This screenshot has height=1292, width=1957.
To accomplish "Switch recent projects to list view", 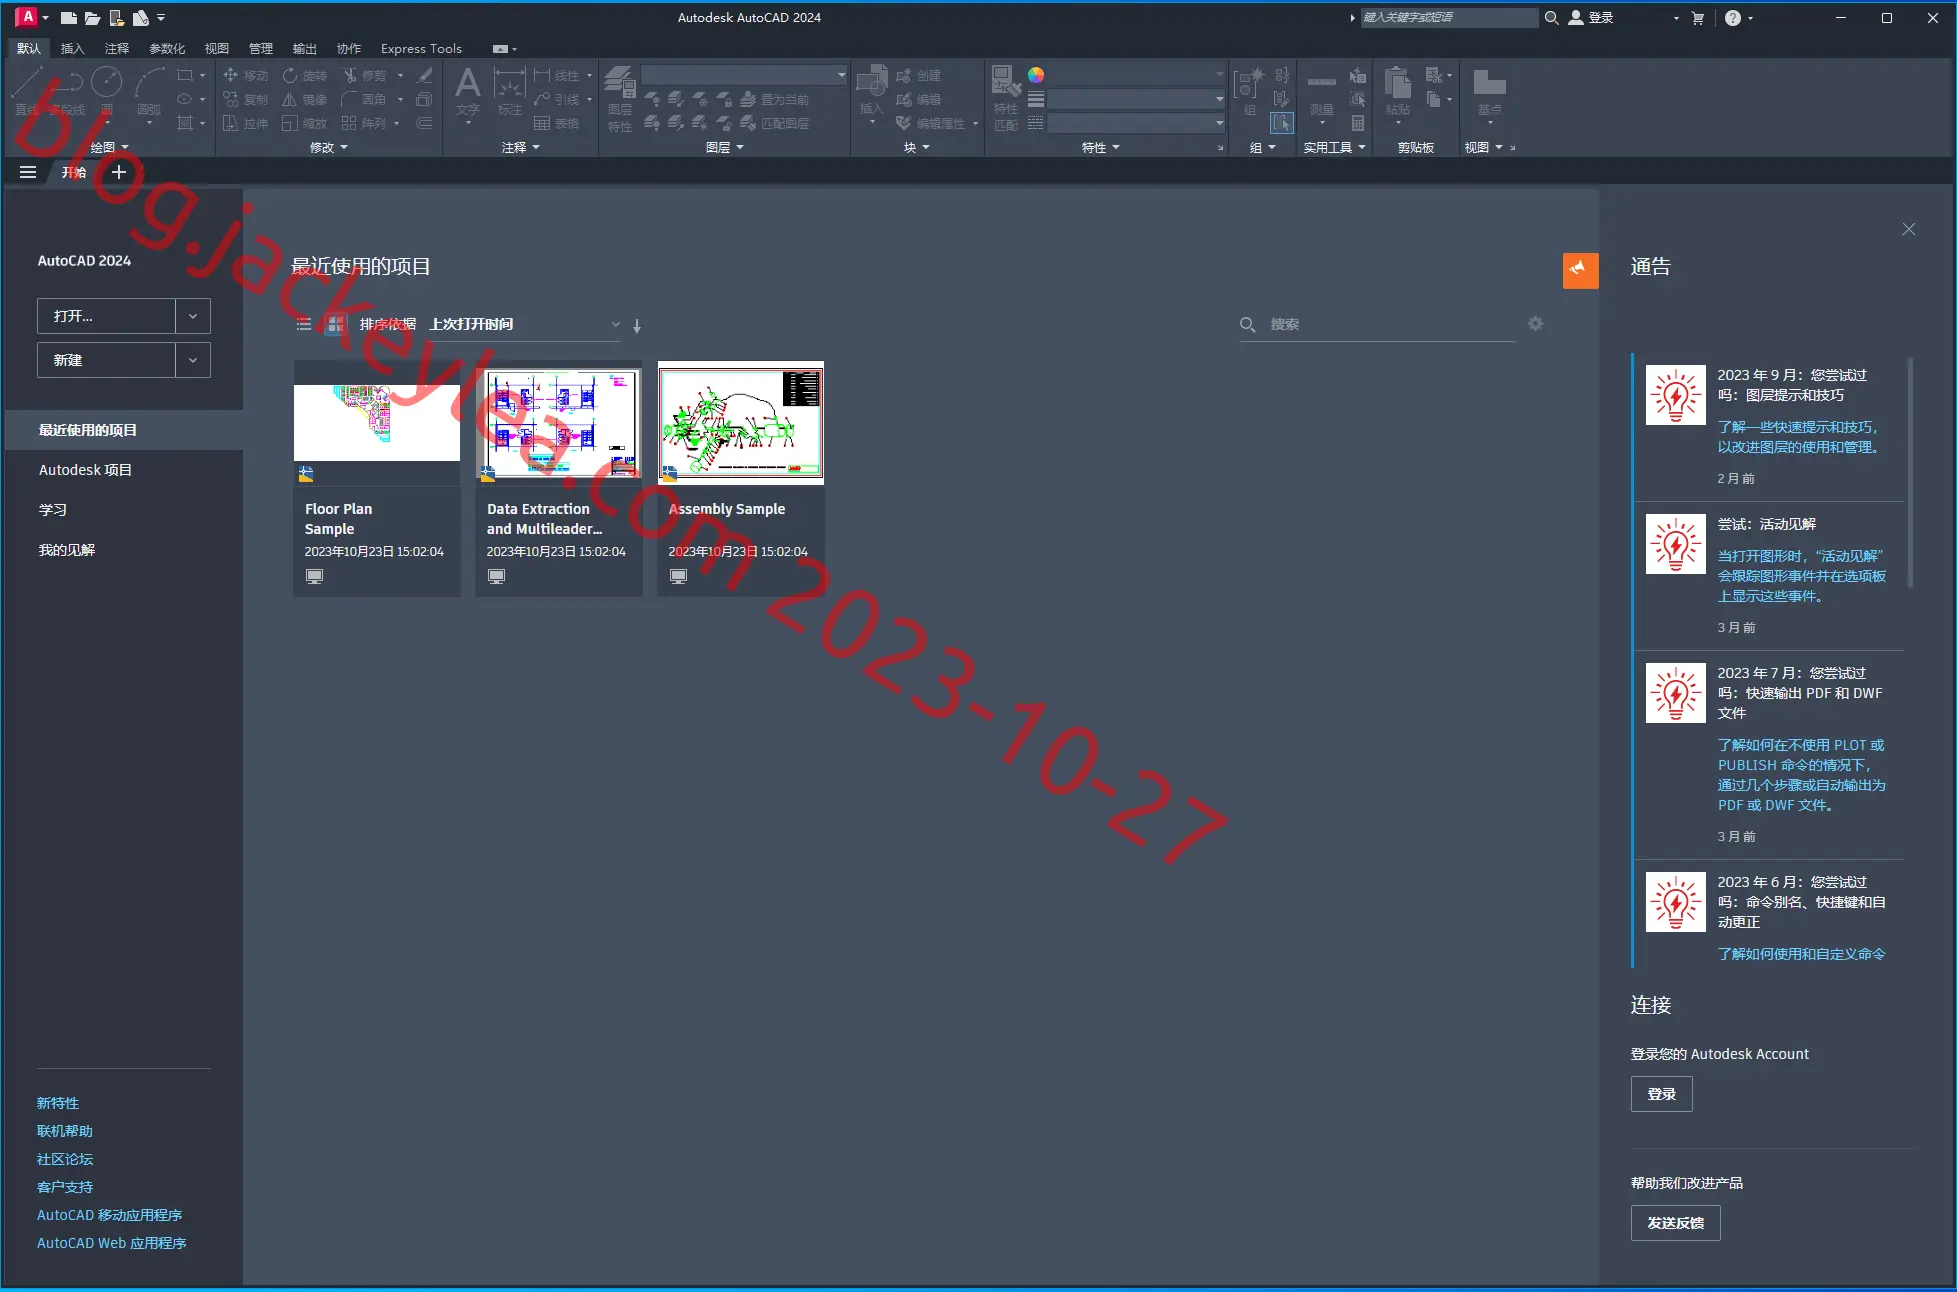I will (304, 324).
